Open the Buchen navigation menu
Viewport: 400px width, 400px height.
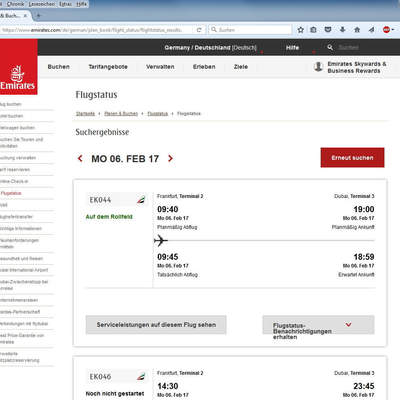(59, 67)
